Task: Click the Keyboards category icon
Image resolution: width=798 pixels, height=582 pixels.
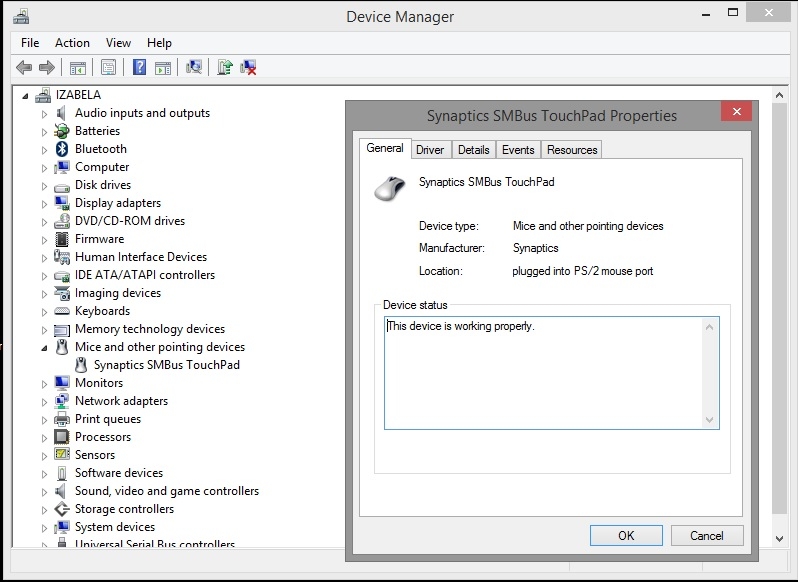Action: [x=62, y=311]
